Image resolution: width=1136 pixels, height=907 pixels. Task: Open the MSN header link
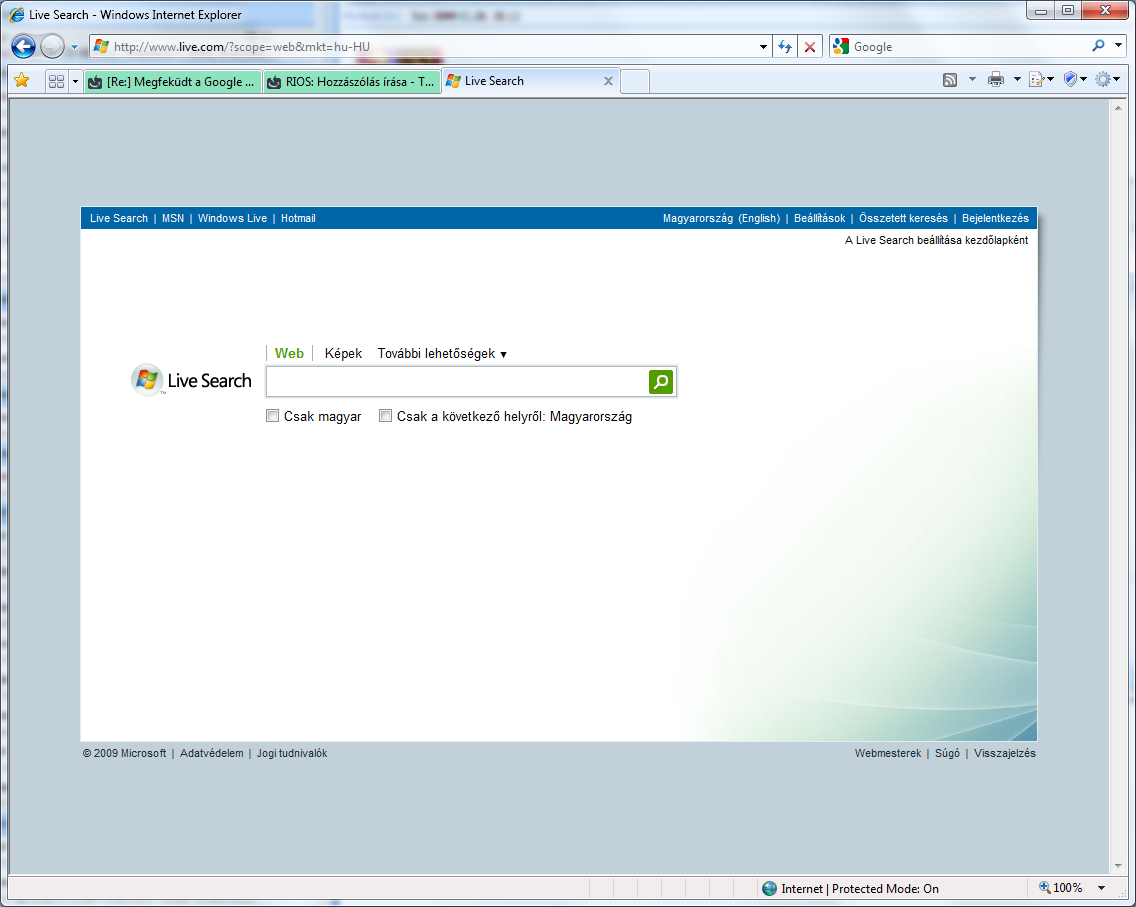[173, 218]
